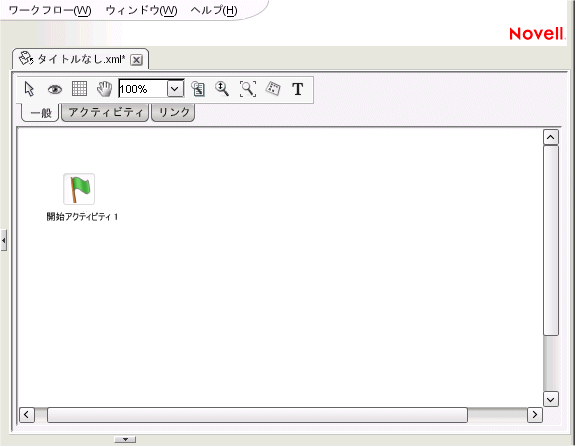Select the arrow pointer tool
The width and height of the screenshot is (575, 446).
[29, 89]
